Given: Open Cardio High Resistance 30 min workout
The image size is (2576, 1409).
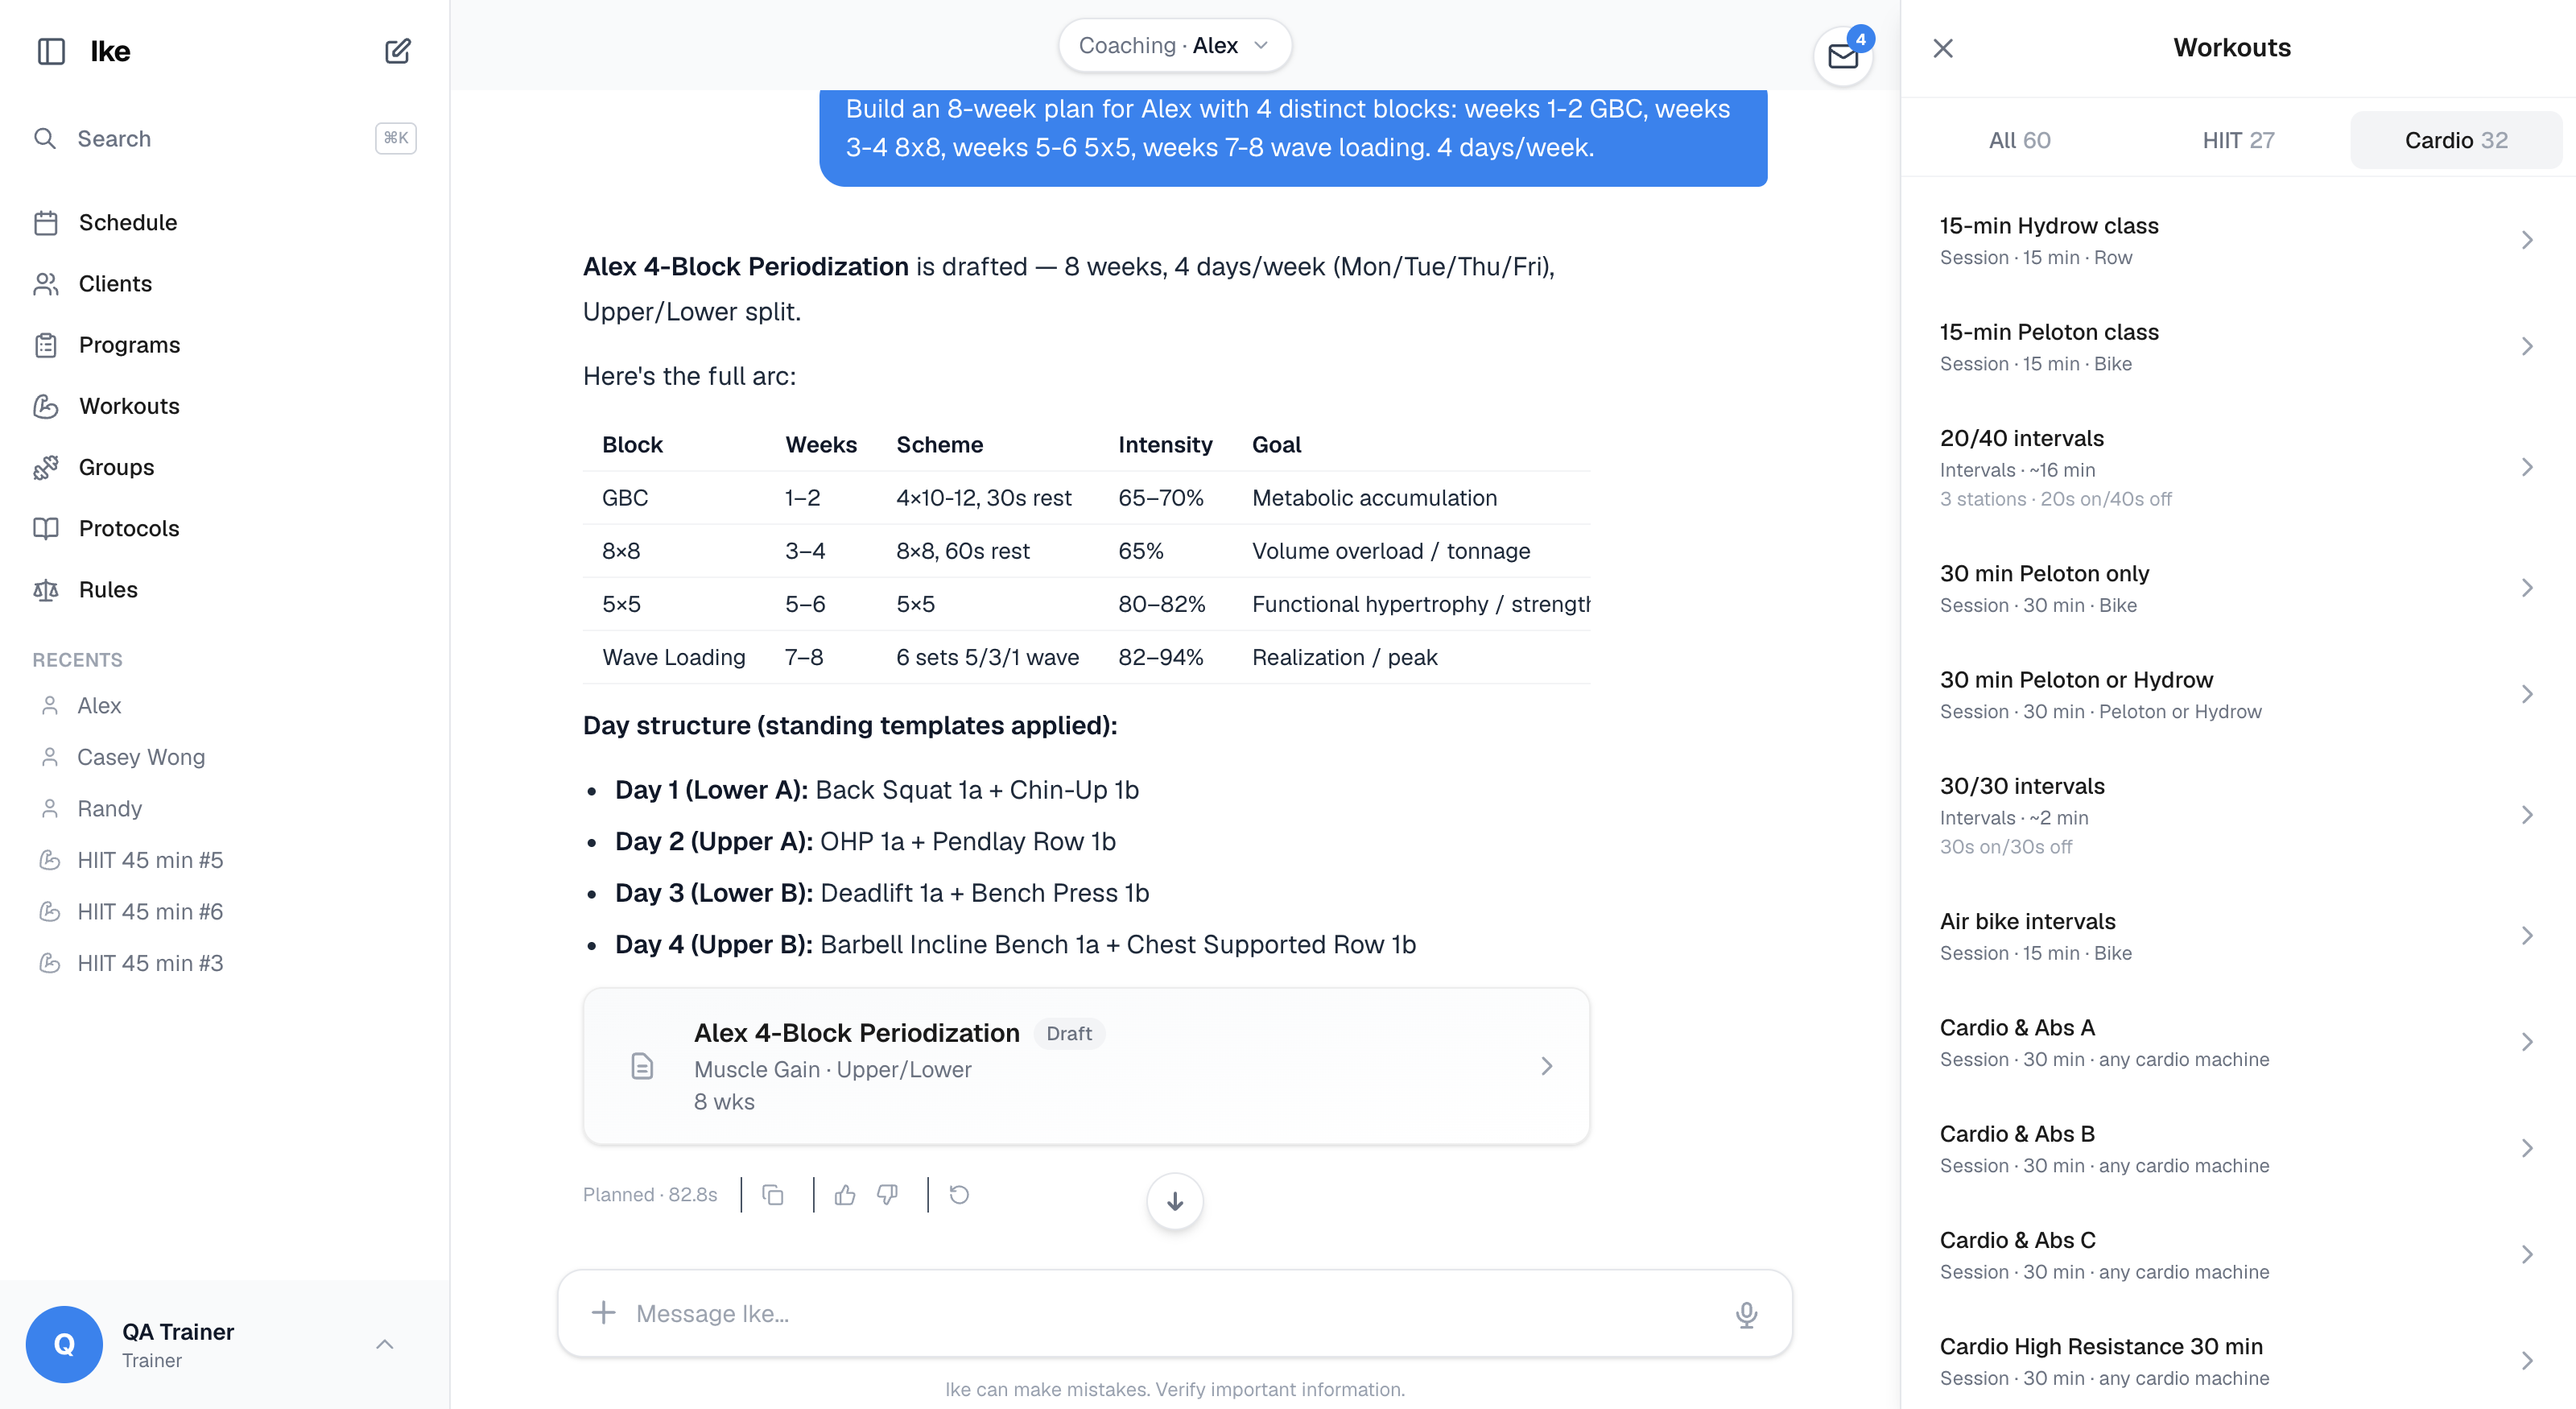Looking at the screenshot, I should click(x=2238, y=1361).
